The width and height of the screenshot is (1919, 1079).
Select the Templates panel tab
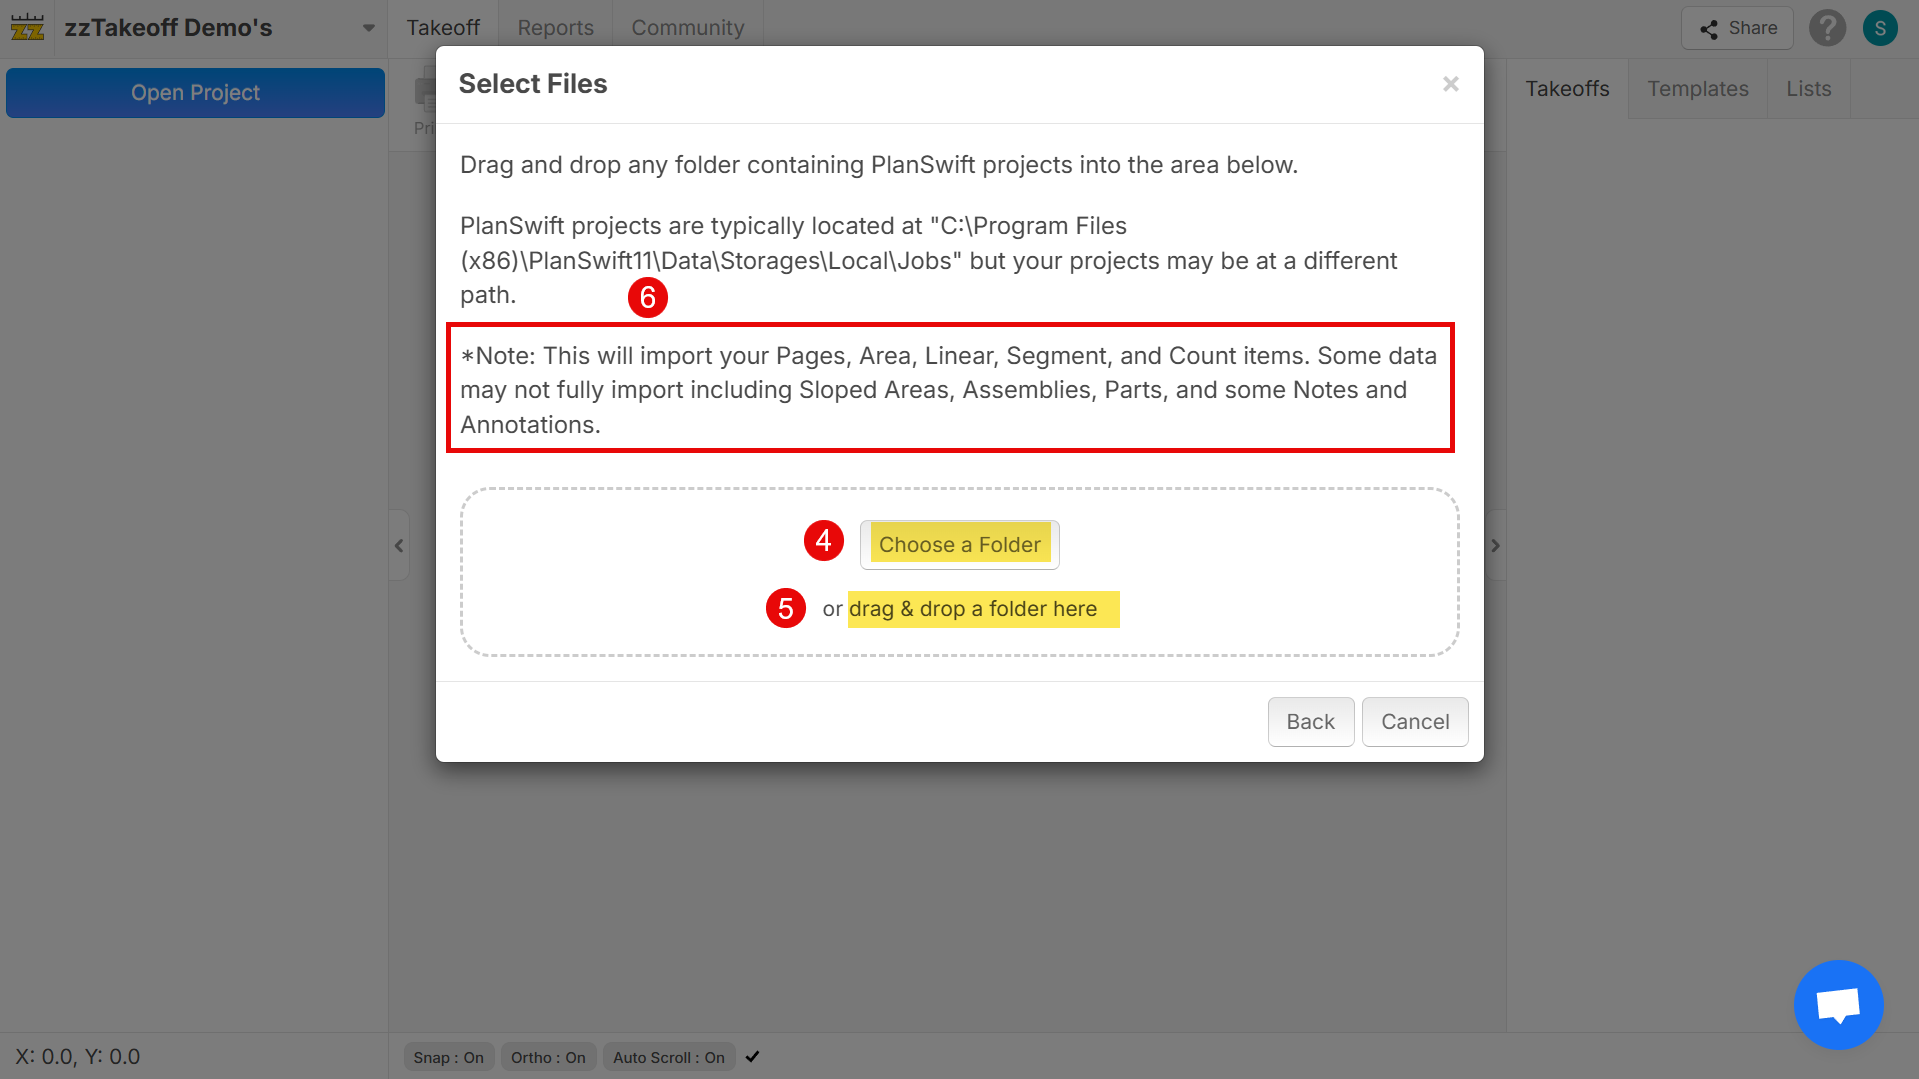click(1698, 89)
